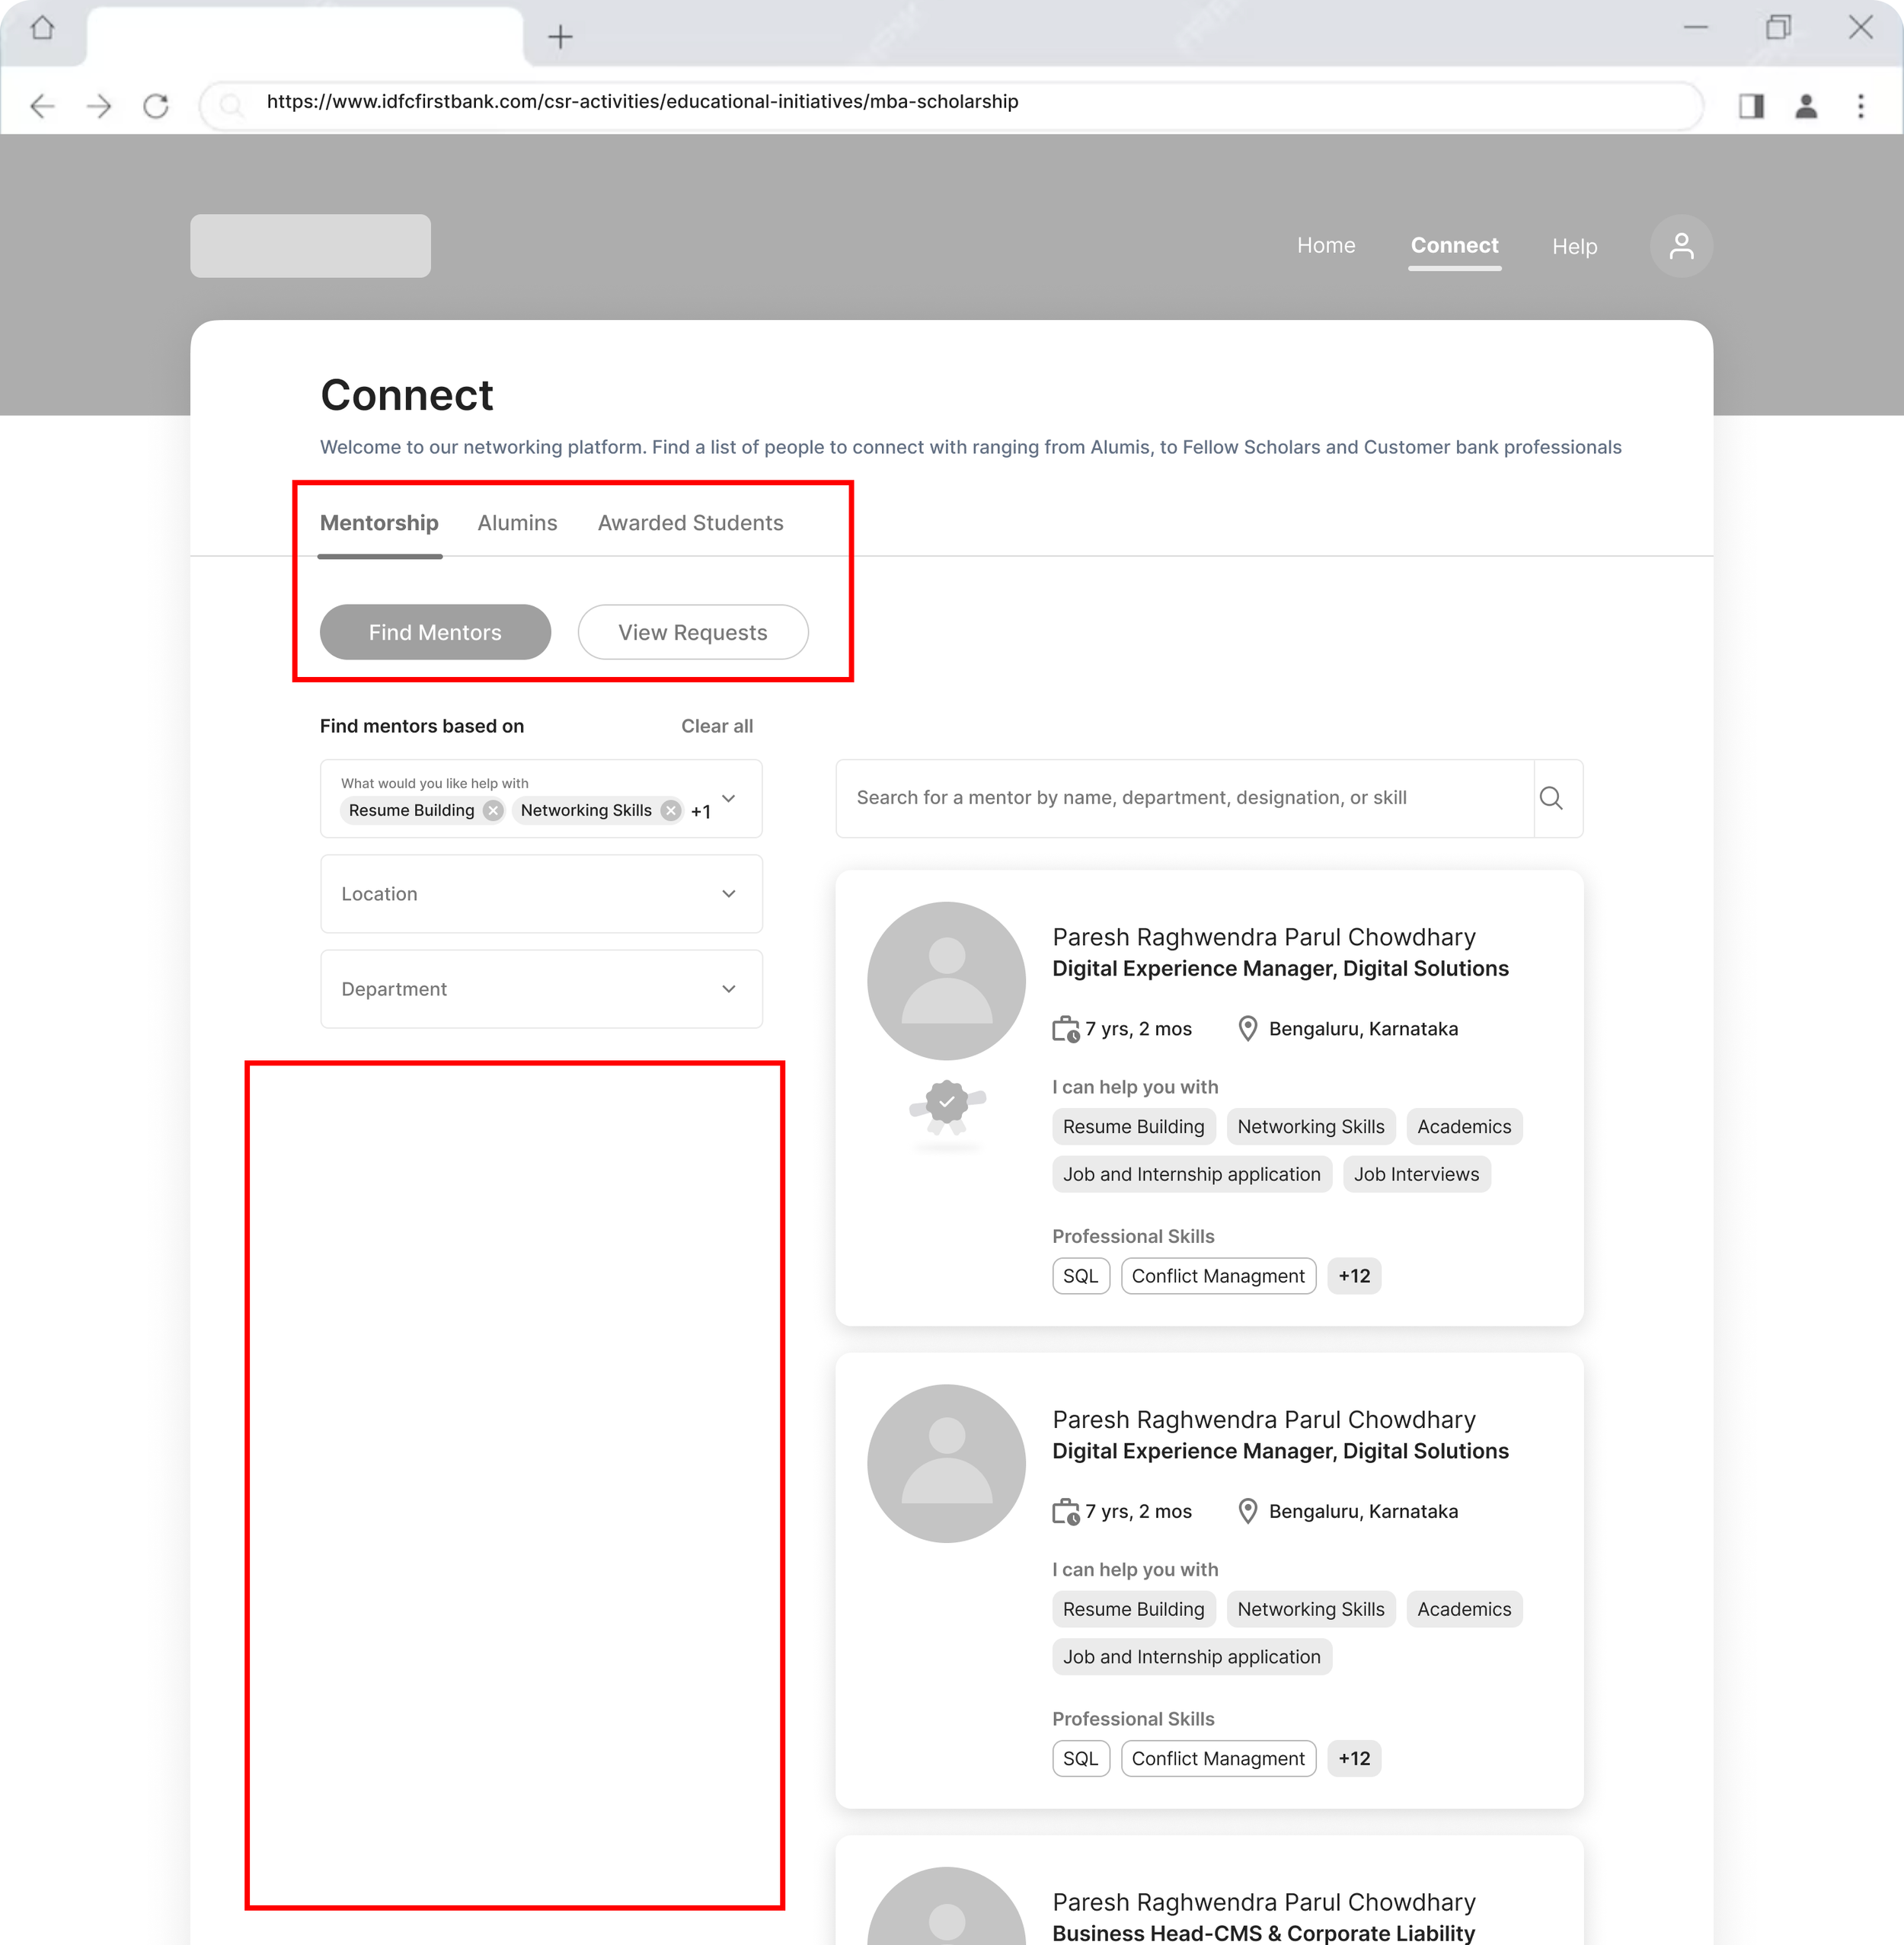Open browser three-dot menu
1904x1945 pixels.
coord(1860,105)
